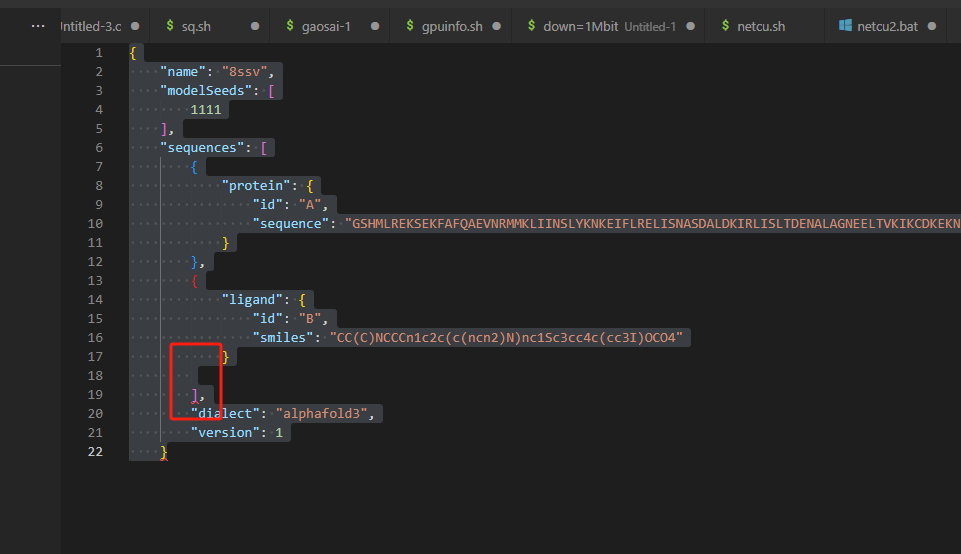The image size is (961, 554).
Task: Click the CC(C)NCCCn1c2c SMILES string value
Action: click(506, 338)
